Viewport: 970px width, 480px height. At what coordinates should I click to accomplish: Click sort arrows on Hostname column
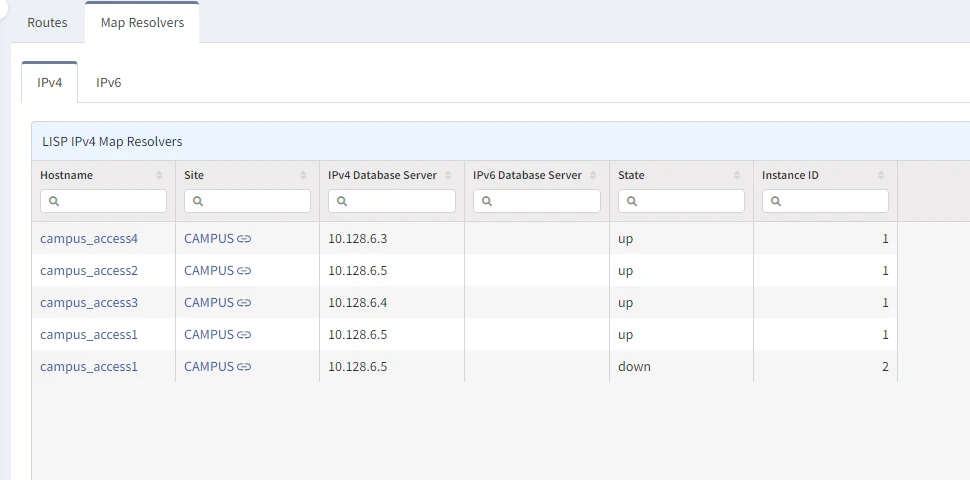pyautogui.click(x=160, y=175)
